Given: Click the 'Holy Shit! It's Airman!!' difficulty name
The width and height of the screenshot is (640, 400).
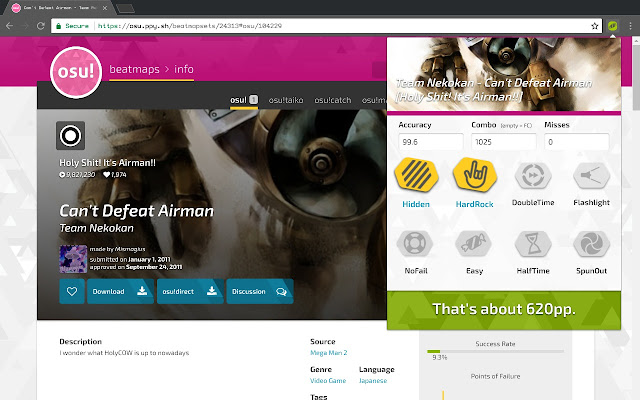Looking at the screenshot, I should pos(107,163).
